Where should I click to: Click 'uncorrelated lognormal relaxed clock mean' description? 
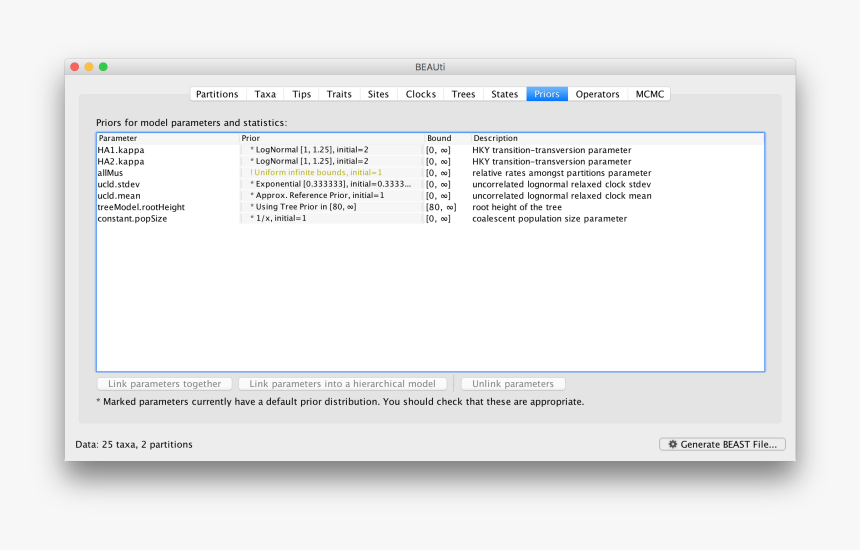point(562,196)
